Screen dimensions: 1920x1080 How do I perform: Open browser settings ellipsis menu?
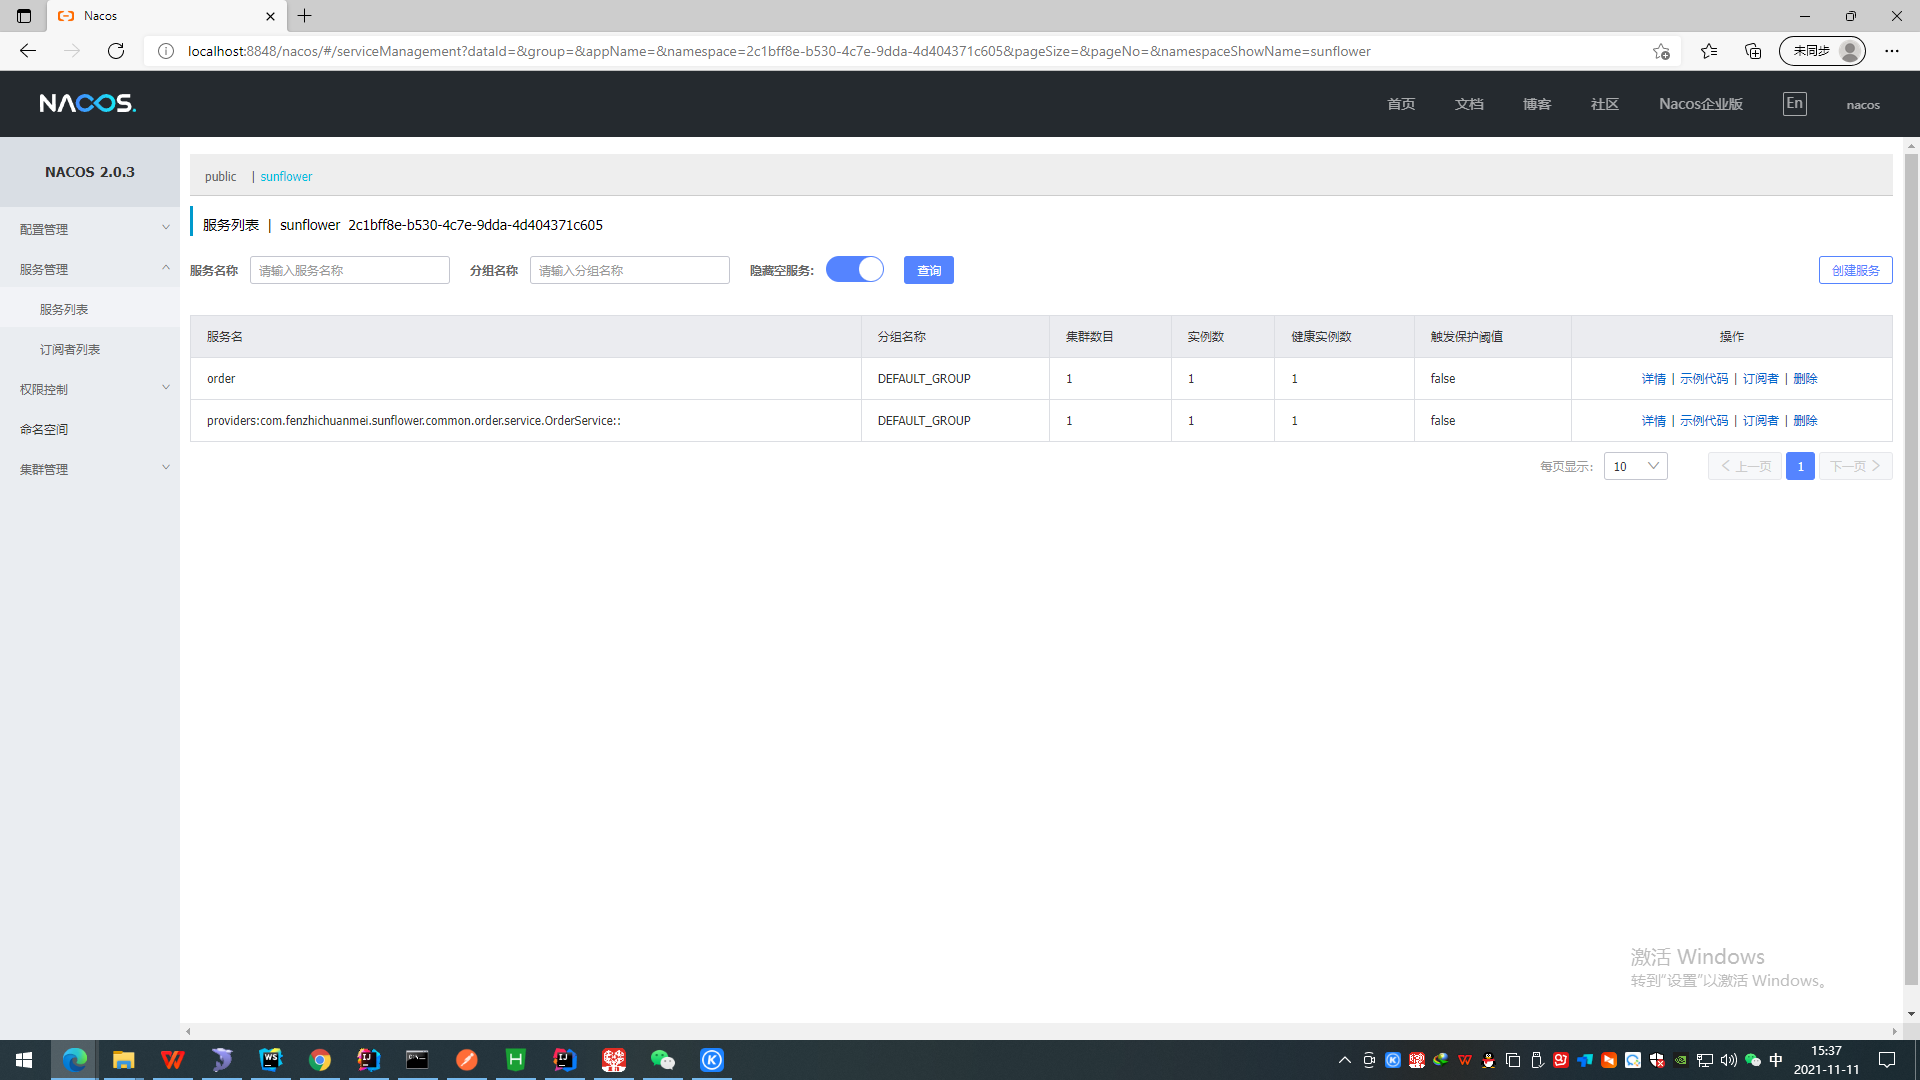pos(1891,51)
